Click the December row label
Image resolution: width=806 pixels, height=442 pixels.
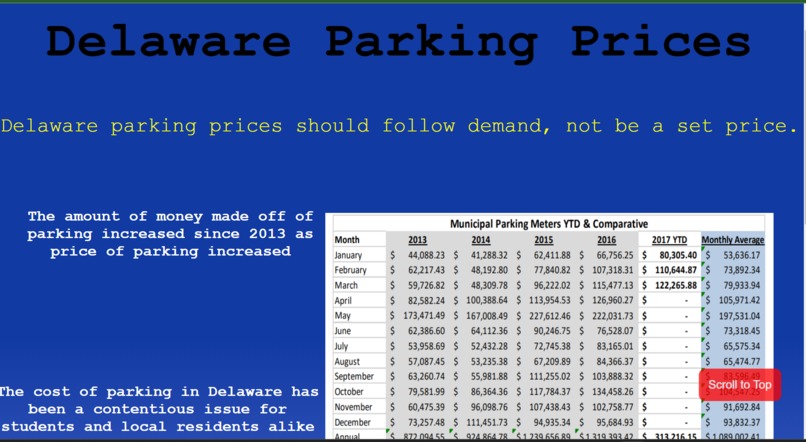(x=353, y=422)
